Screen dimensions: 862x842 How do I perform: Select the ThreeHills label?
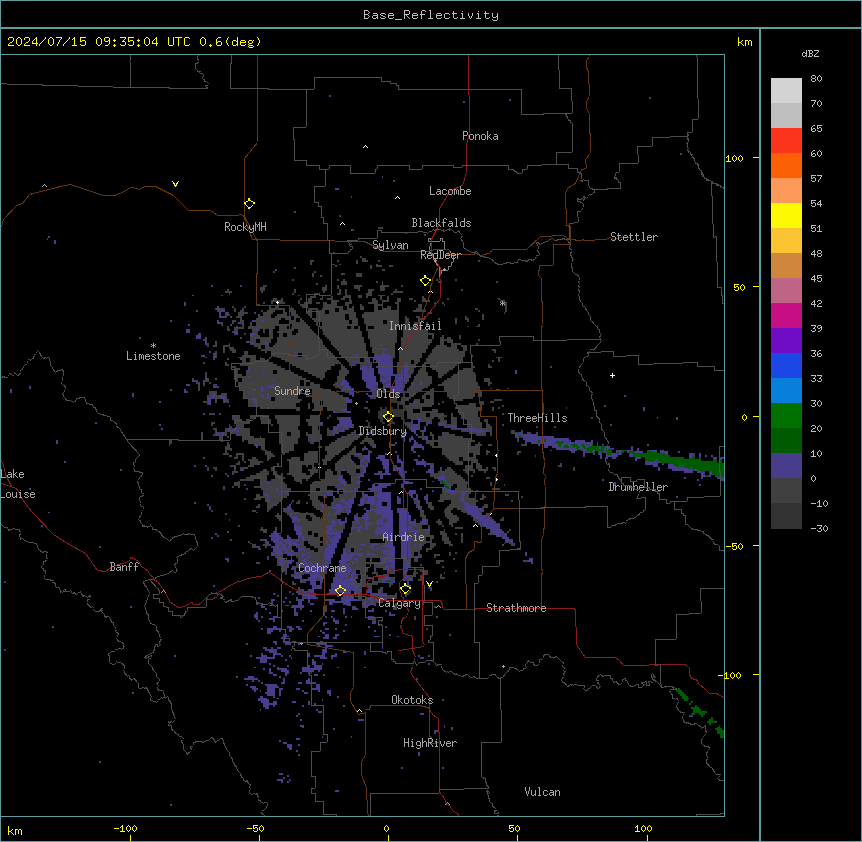click(537, 418)
